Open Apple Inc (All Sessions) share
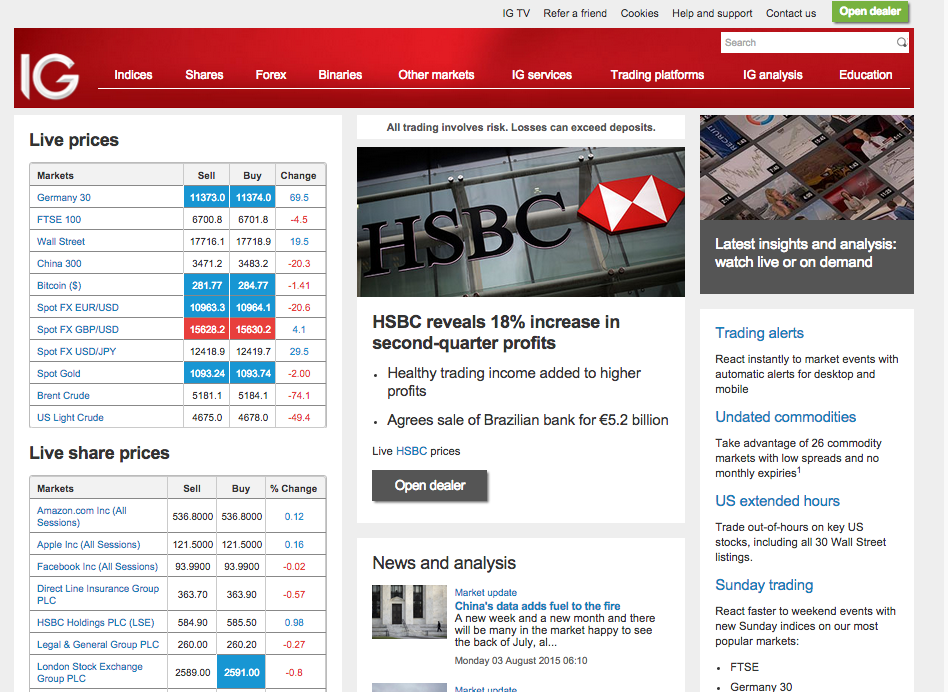The image size is (948, 692). 88,545
